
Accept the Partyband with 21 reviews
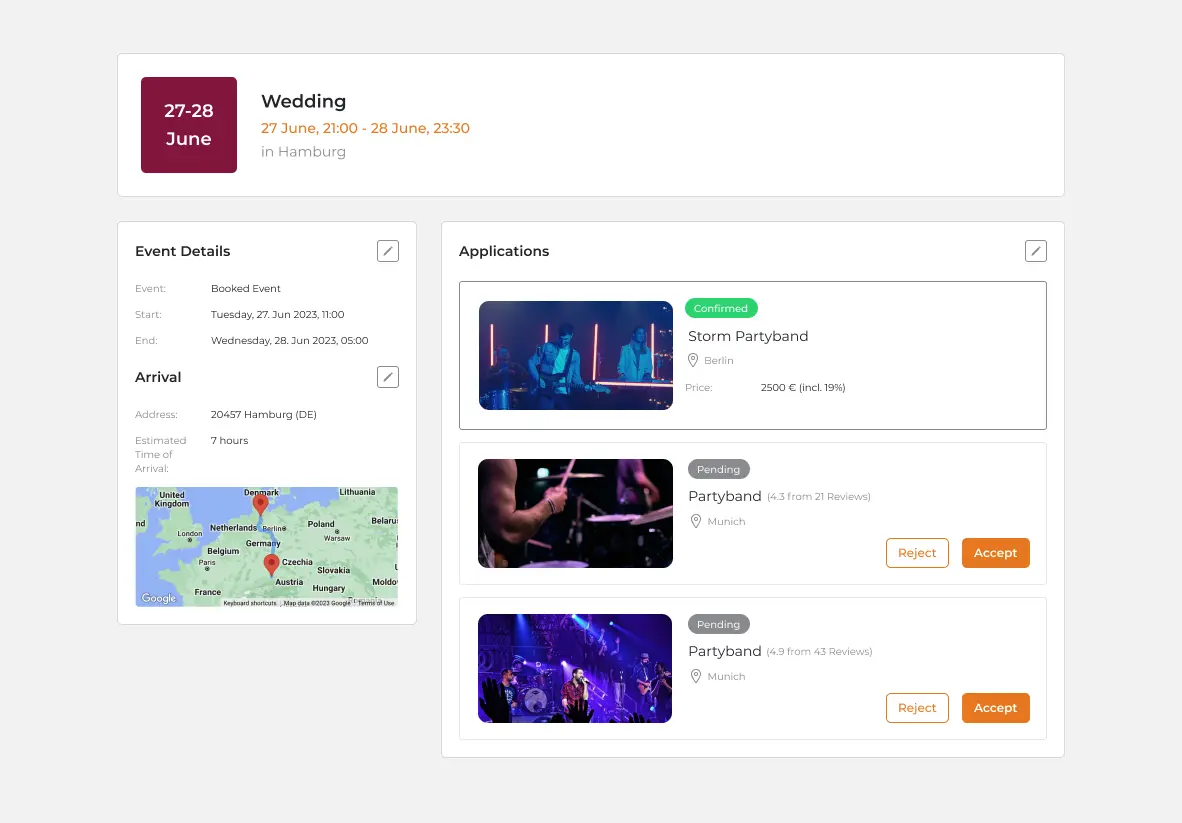point(995,553)
